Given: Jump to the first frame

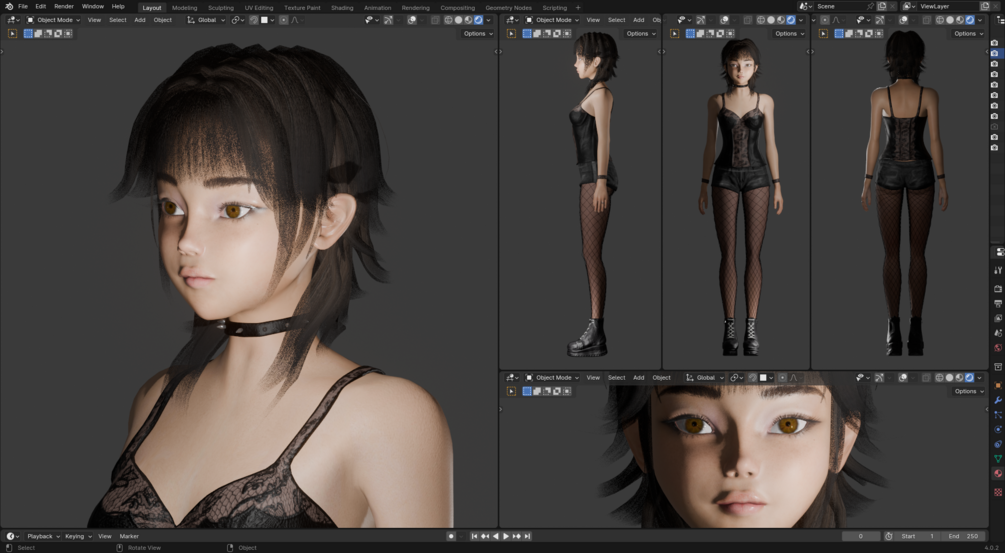Looking at the screenshot, I should coord(474,536).
